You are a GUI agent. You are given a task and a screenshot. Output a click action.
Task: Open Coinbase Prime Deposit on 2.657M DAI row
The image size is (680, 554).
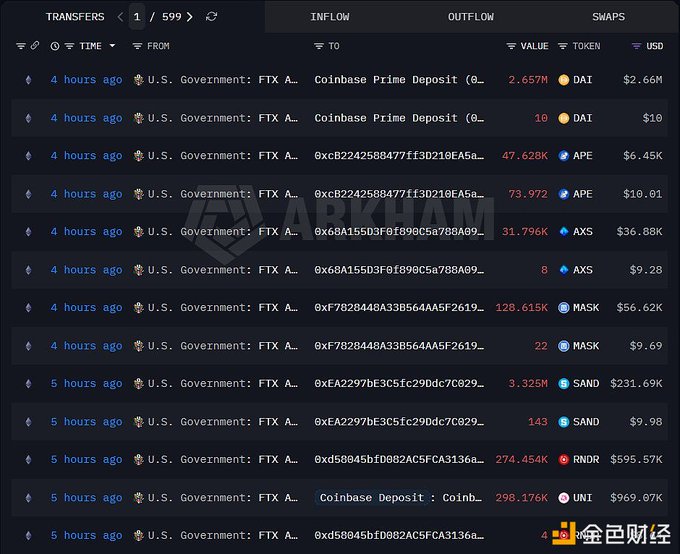pos(399,80)
